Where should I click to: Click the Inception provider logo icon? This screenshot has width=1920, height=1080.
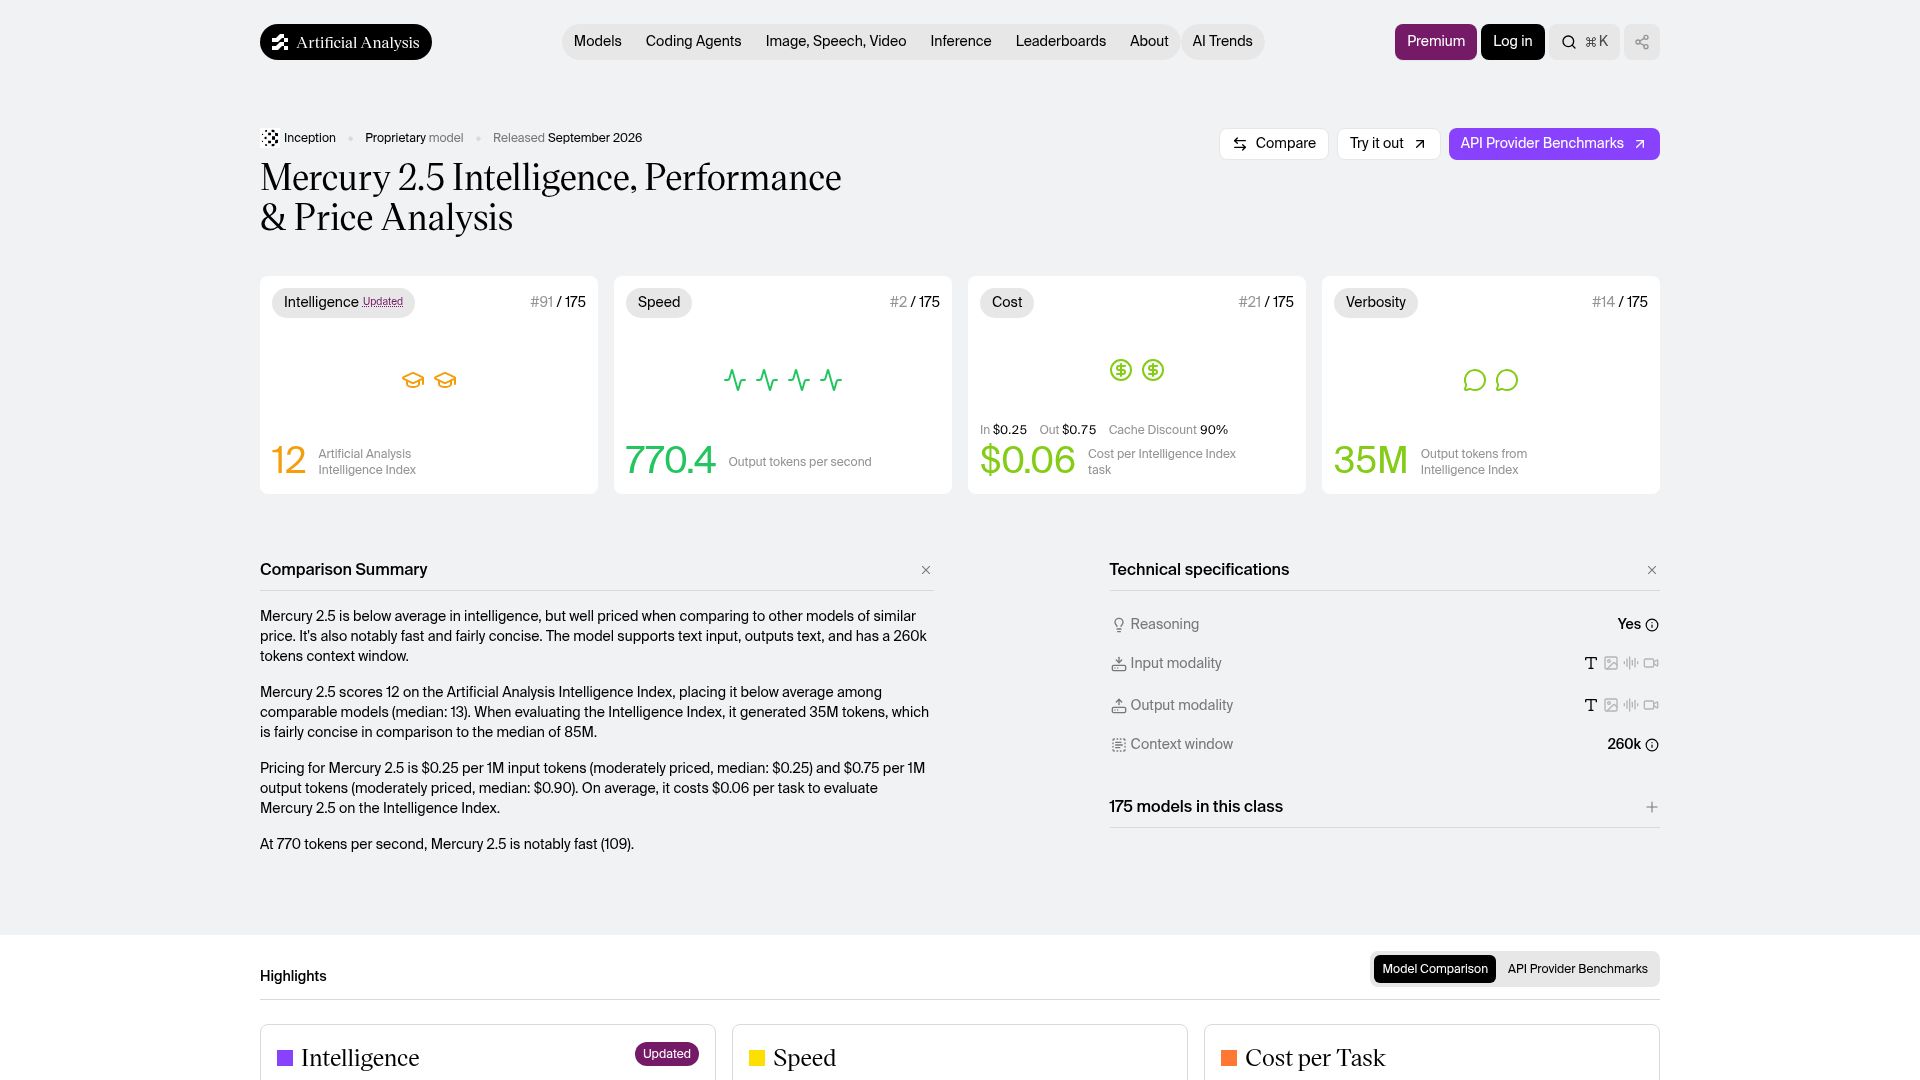pyautogui.click(x=270, y=138)
